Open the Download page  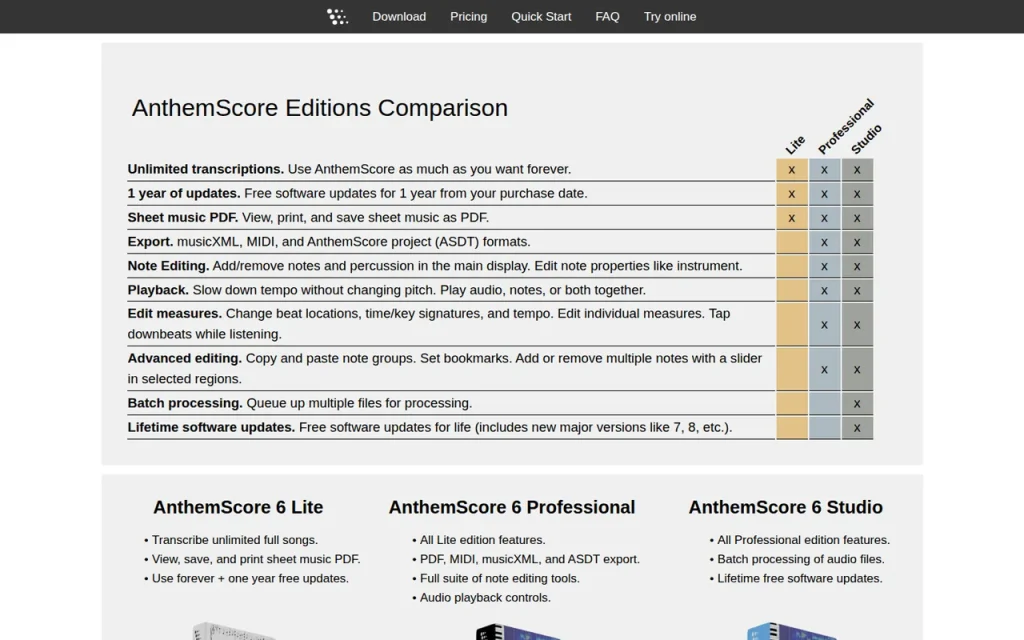point(399,16)
